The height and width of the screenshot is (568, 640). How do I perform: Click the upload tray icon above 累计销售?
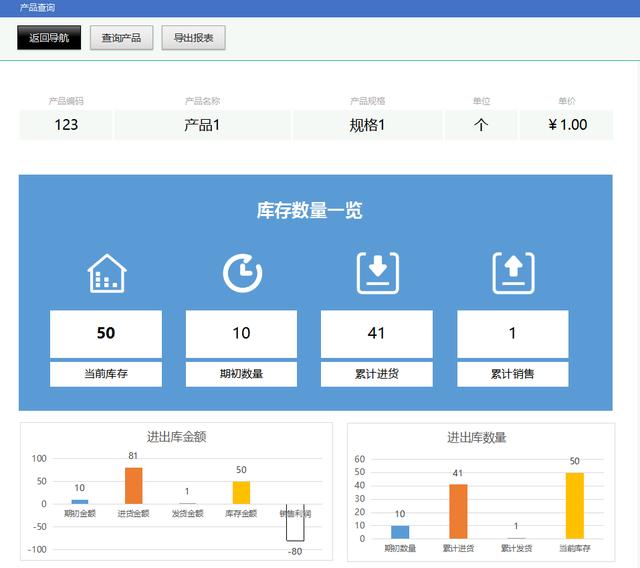513,273
